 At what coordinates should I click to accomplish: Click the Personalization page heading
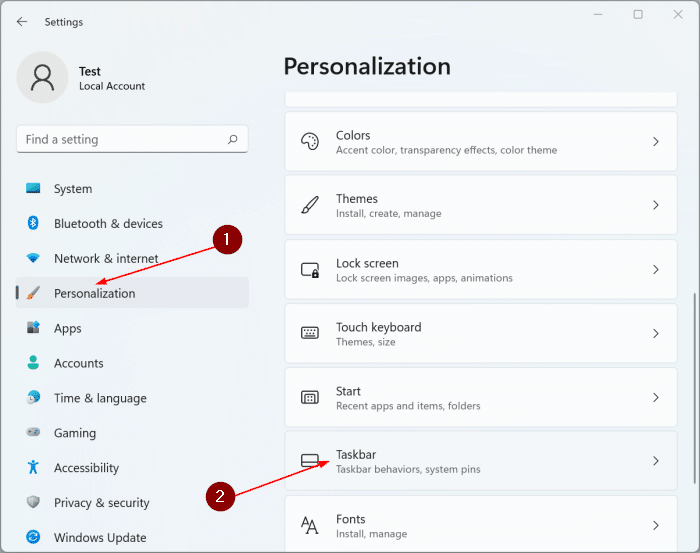click(367, 66)
